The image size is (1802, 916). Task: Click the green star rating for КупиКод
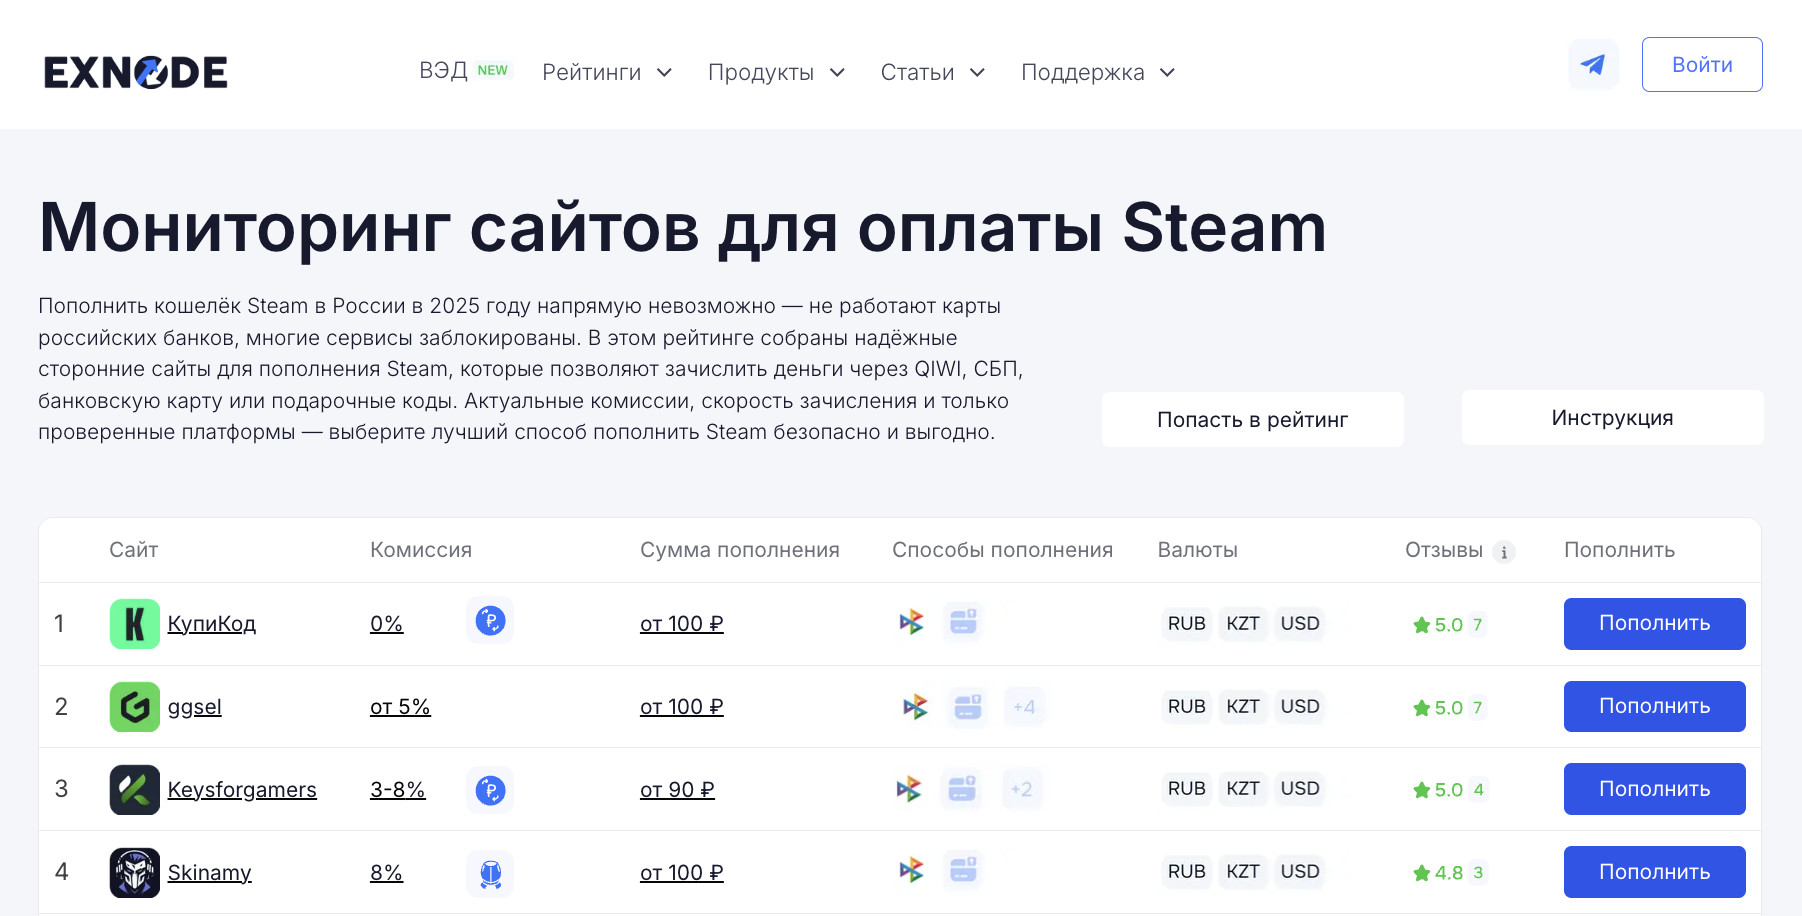1421,625
